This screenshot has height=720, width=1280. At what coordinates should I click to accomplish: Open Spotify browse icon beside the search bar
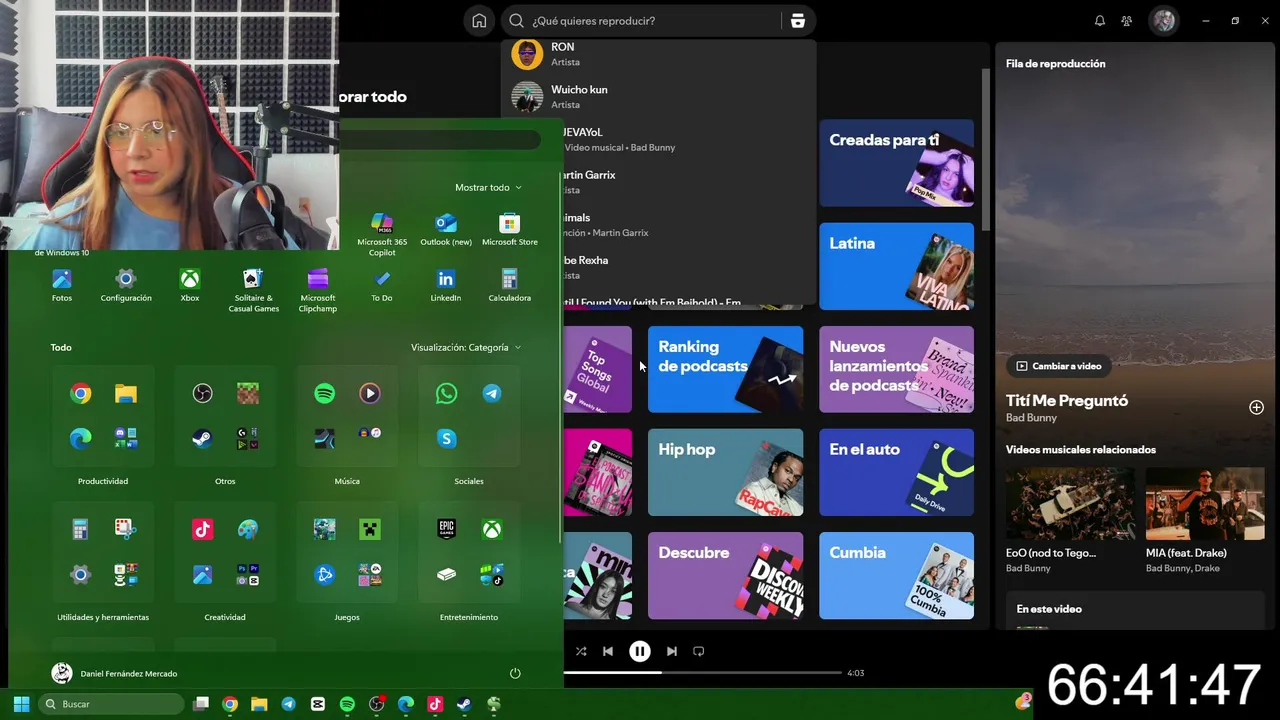(x=797, y=21)
